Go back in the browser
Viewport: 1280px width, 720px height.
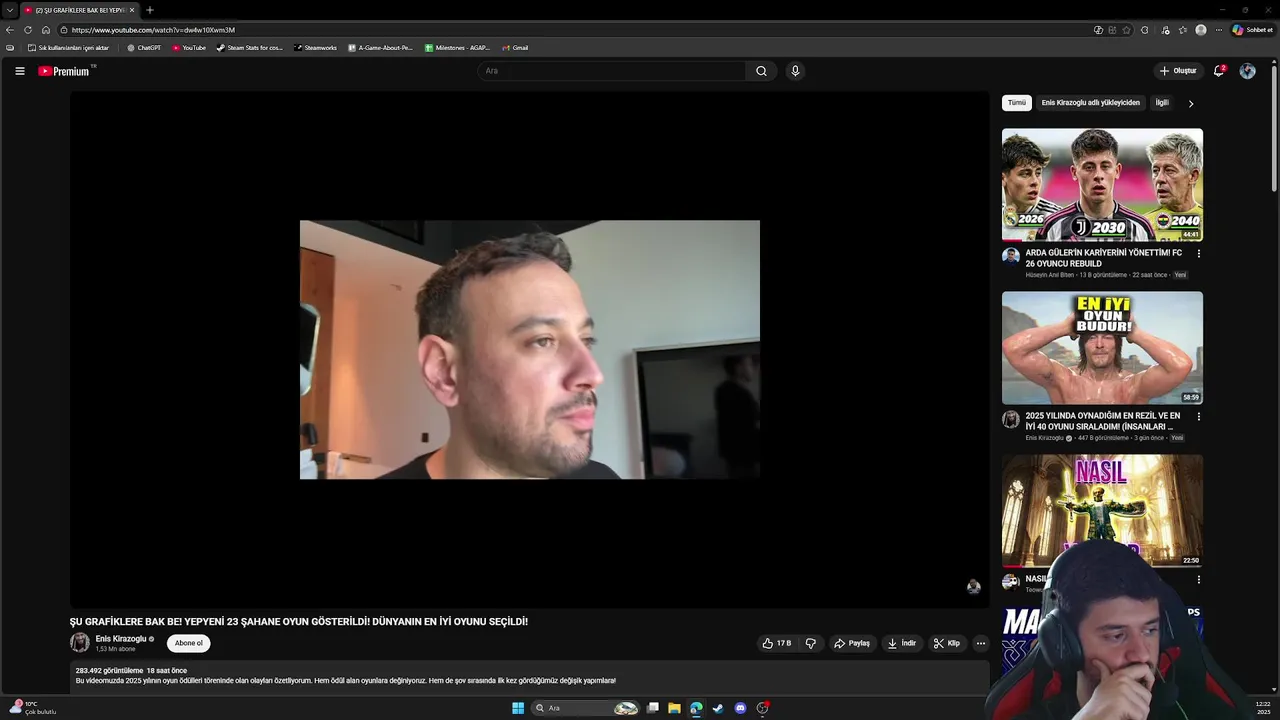(x=10, y=30)
